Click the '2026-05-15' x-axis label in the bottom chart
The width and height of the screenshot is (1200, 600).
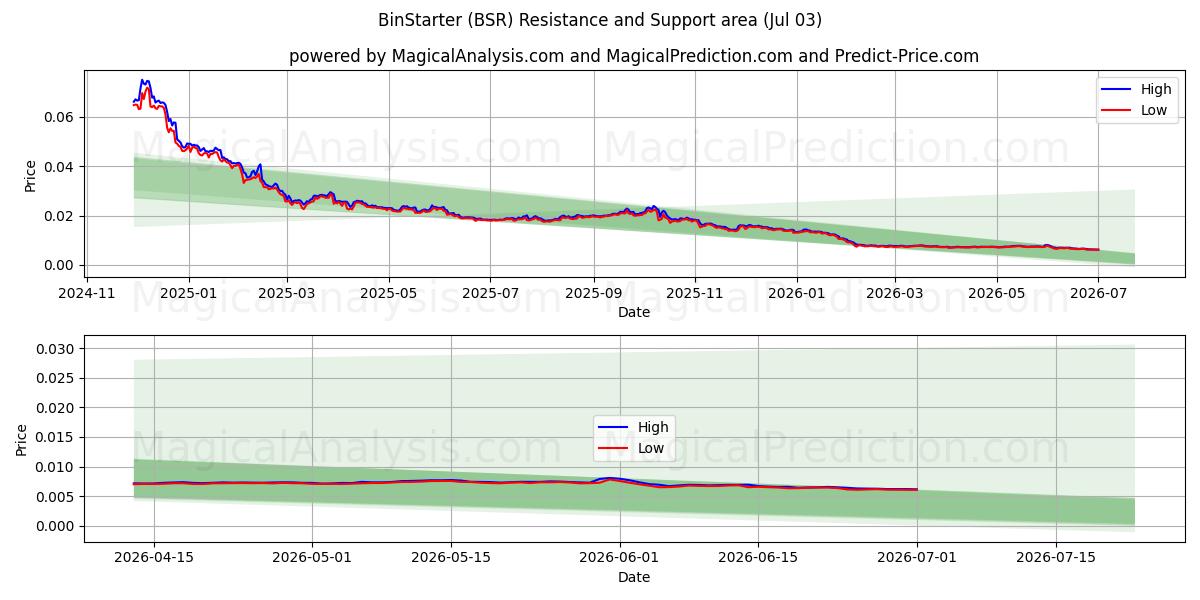(451, 558)
